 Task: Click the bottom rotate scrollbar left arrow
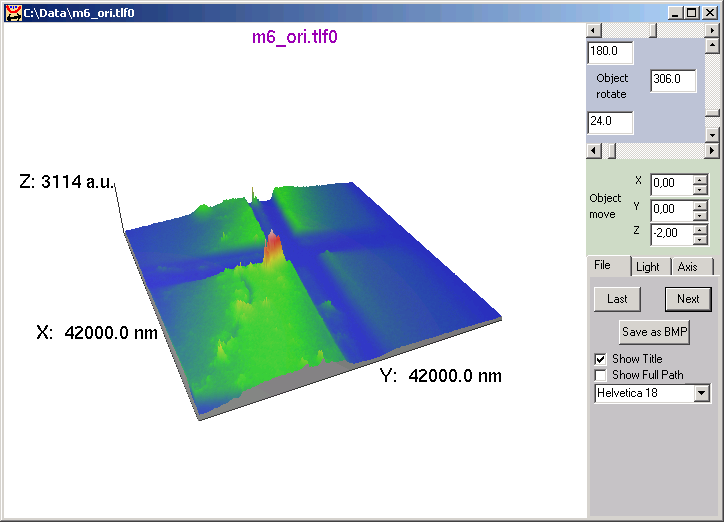pyautogui.click(x=594, y=150)
